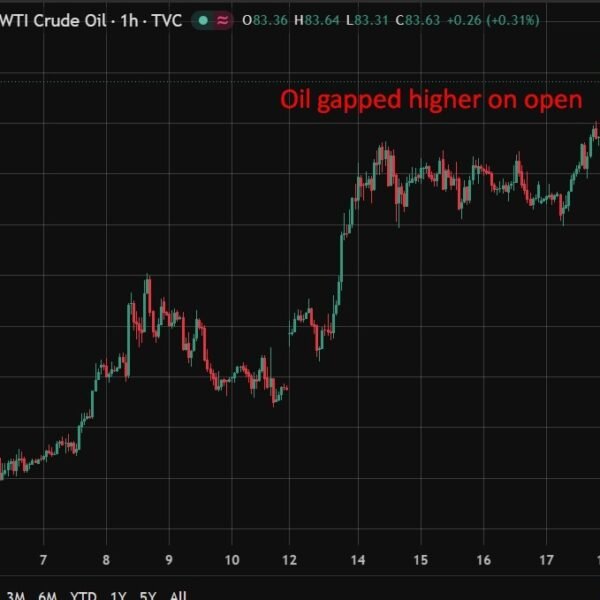
Task: Select the 6M time range button
Action: click(47, 595)
